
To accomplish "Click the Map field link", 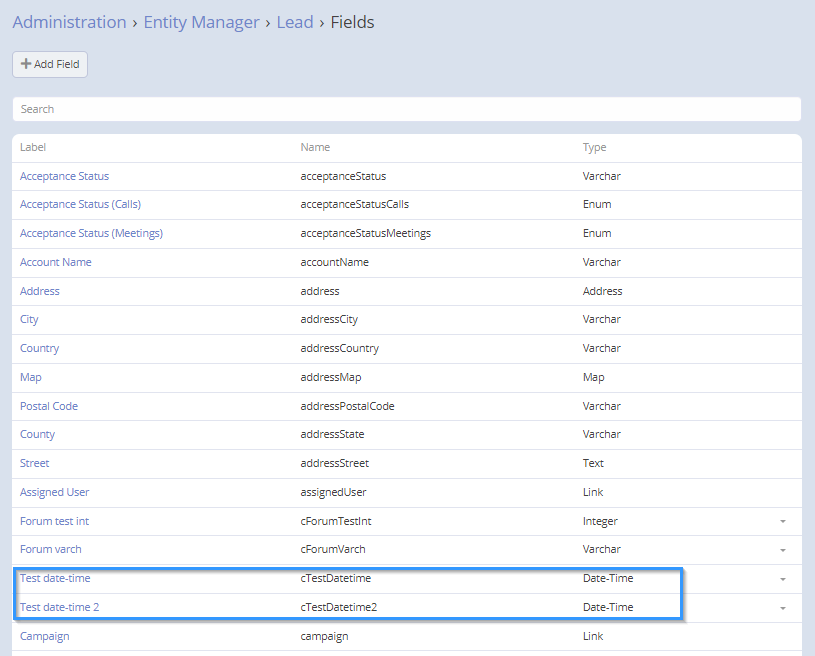I will pos(30,377).
